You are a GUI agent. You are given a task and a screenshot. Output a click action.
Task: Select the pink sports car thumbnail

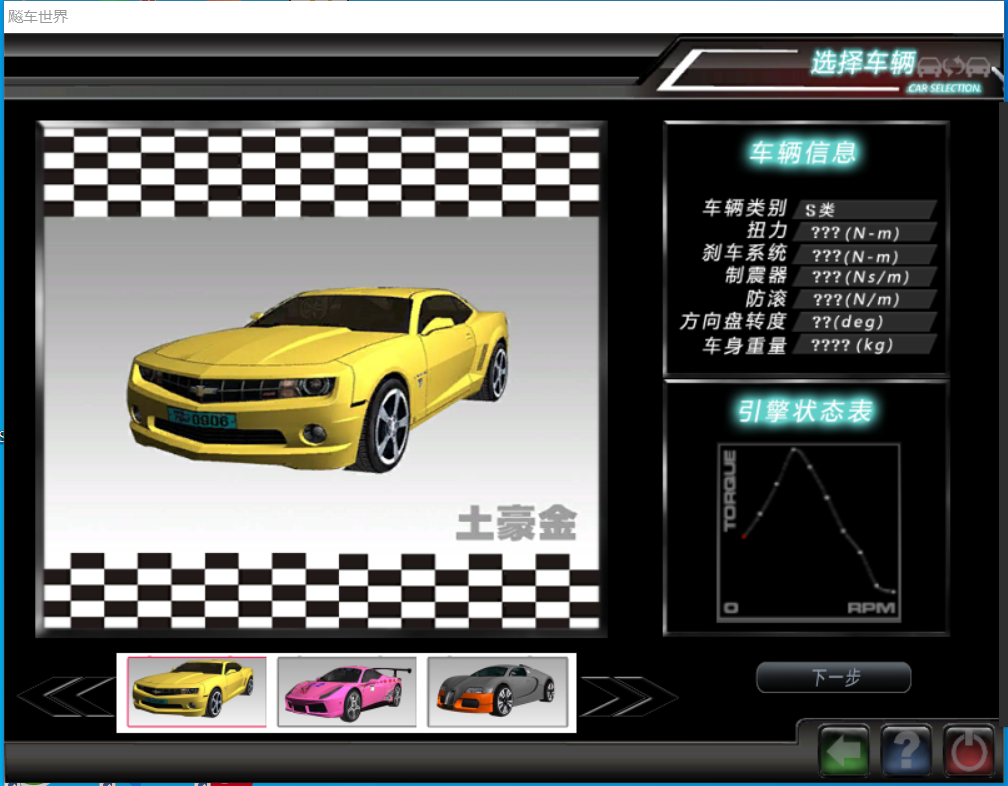[346, 692]
